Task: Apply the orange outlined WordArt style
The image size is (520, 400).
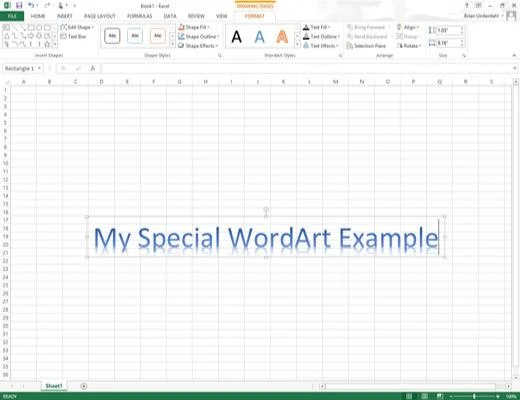Action: click(x=282, y=37)
